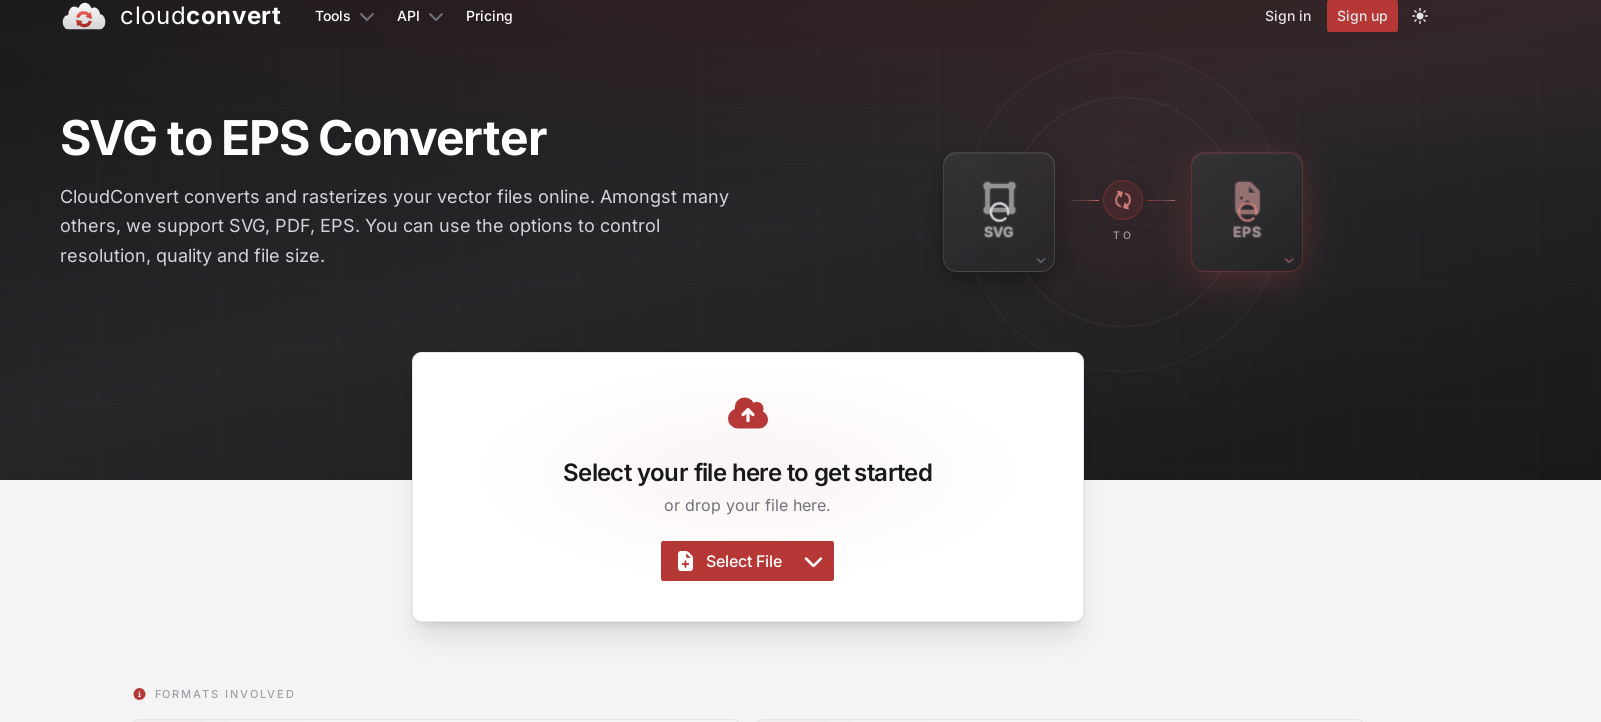This screenshot has width=1601, height=722.
Task: Click the red Sign up button
Action: click(1362, 16)
